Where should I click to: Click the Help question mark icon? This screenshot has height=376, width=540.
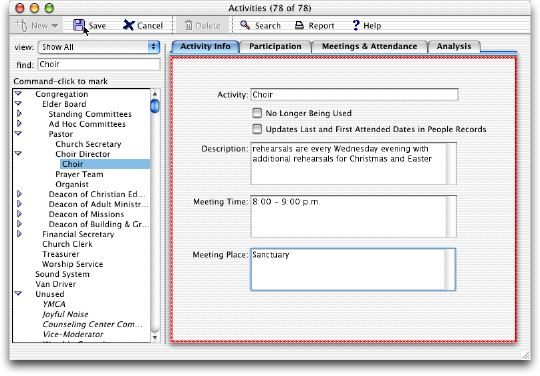coord(356,25)
